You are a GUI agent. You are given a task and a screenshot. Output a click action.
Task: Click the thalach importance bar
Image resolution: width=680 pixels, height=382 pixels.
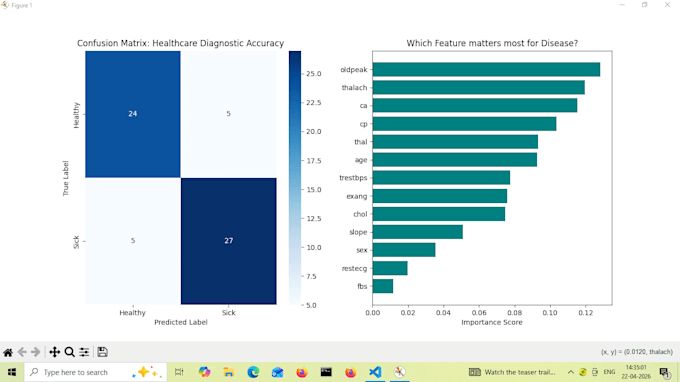478,88
